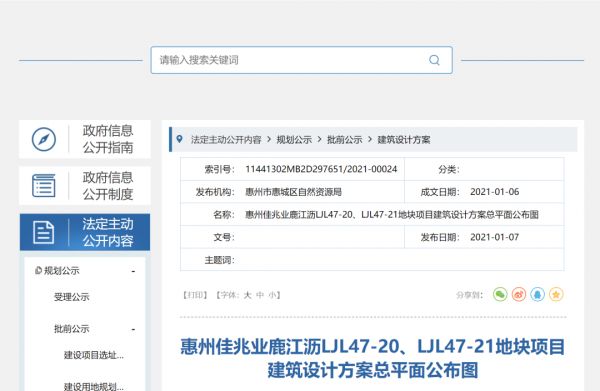Set font size to 大

tap(248, 295)
